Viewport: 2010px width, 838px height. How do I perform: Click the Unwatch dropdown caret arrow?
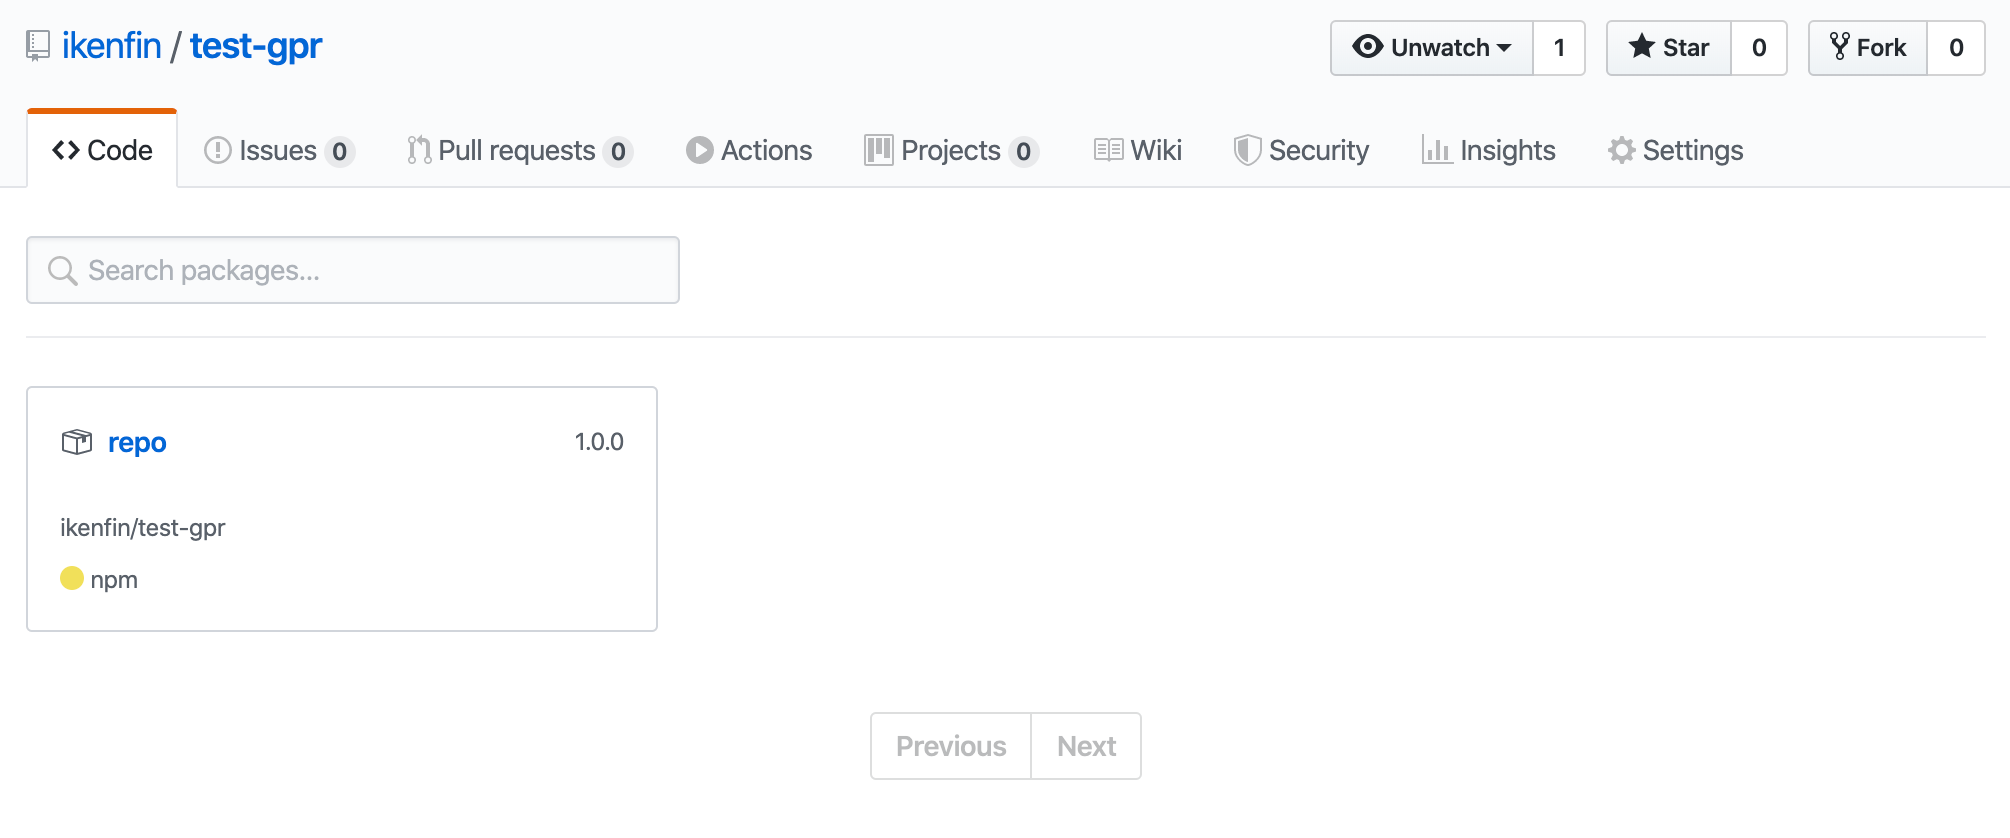tap(1504, 48)
